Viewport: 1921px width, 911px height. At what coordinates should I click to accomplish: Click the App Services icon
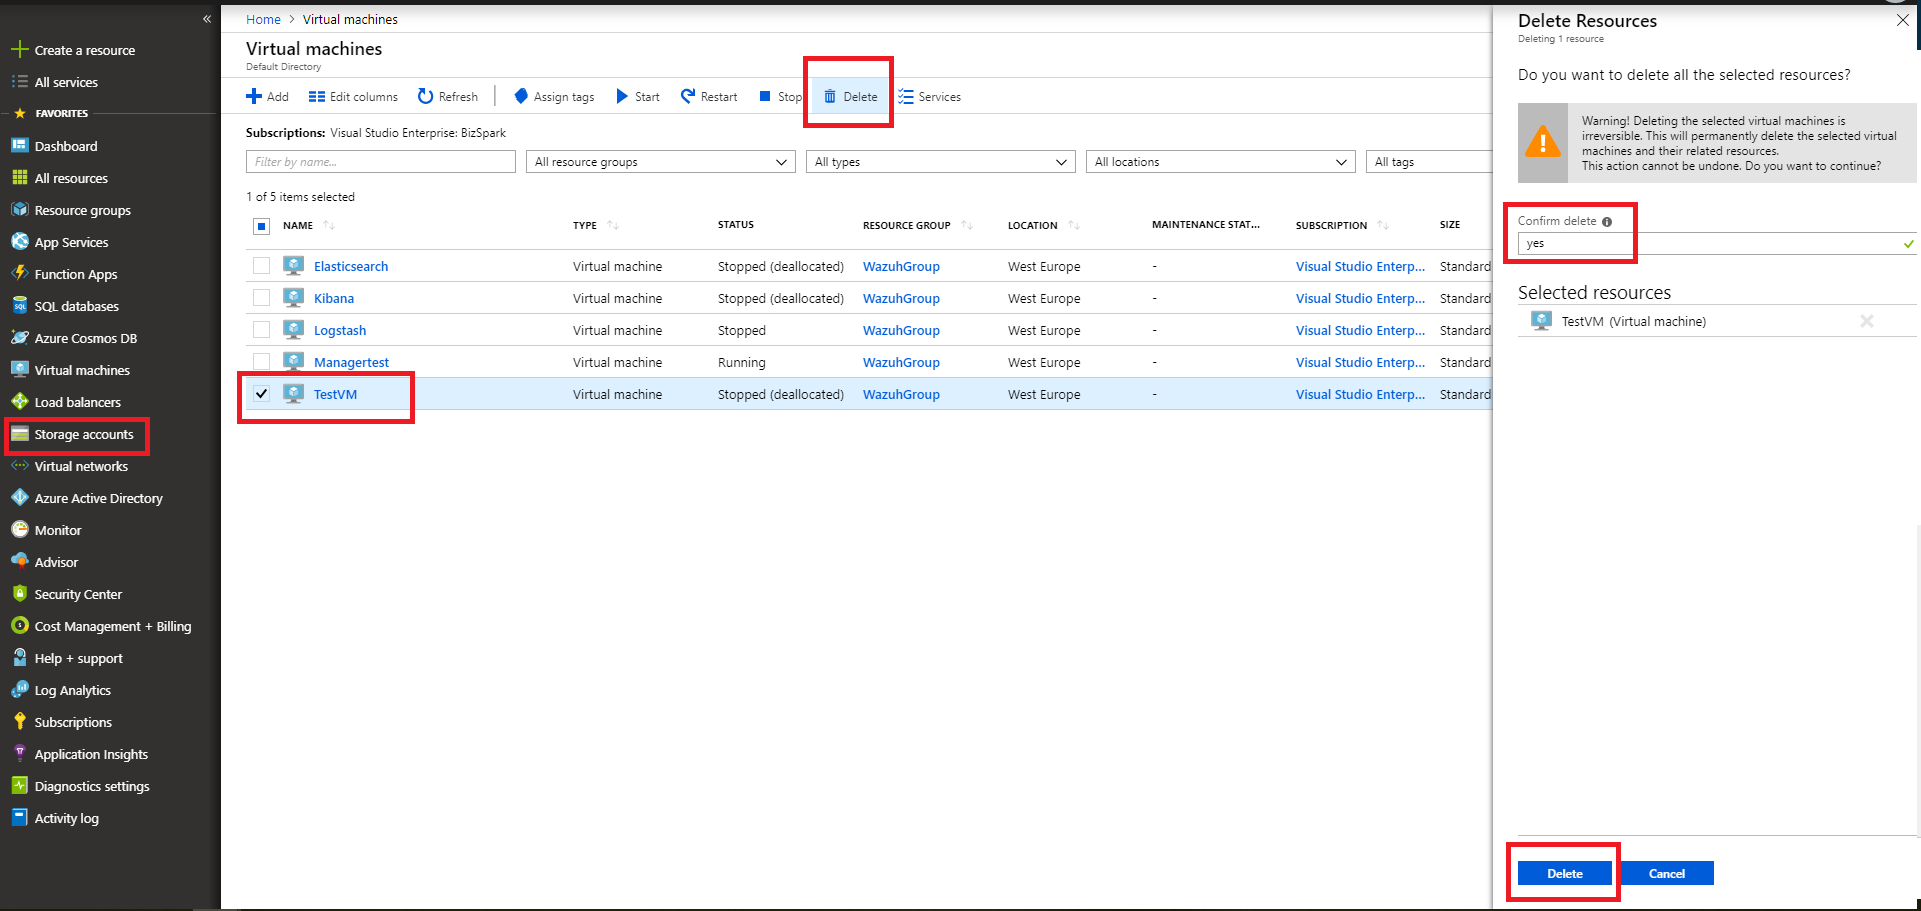(x=19, y=242)
